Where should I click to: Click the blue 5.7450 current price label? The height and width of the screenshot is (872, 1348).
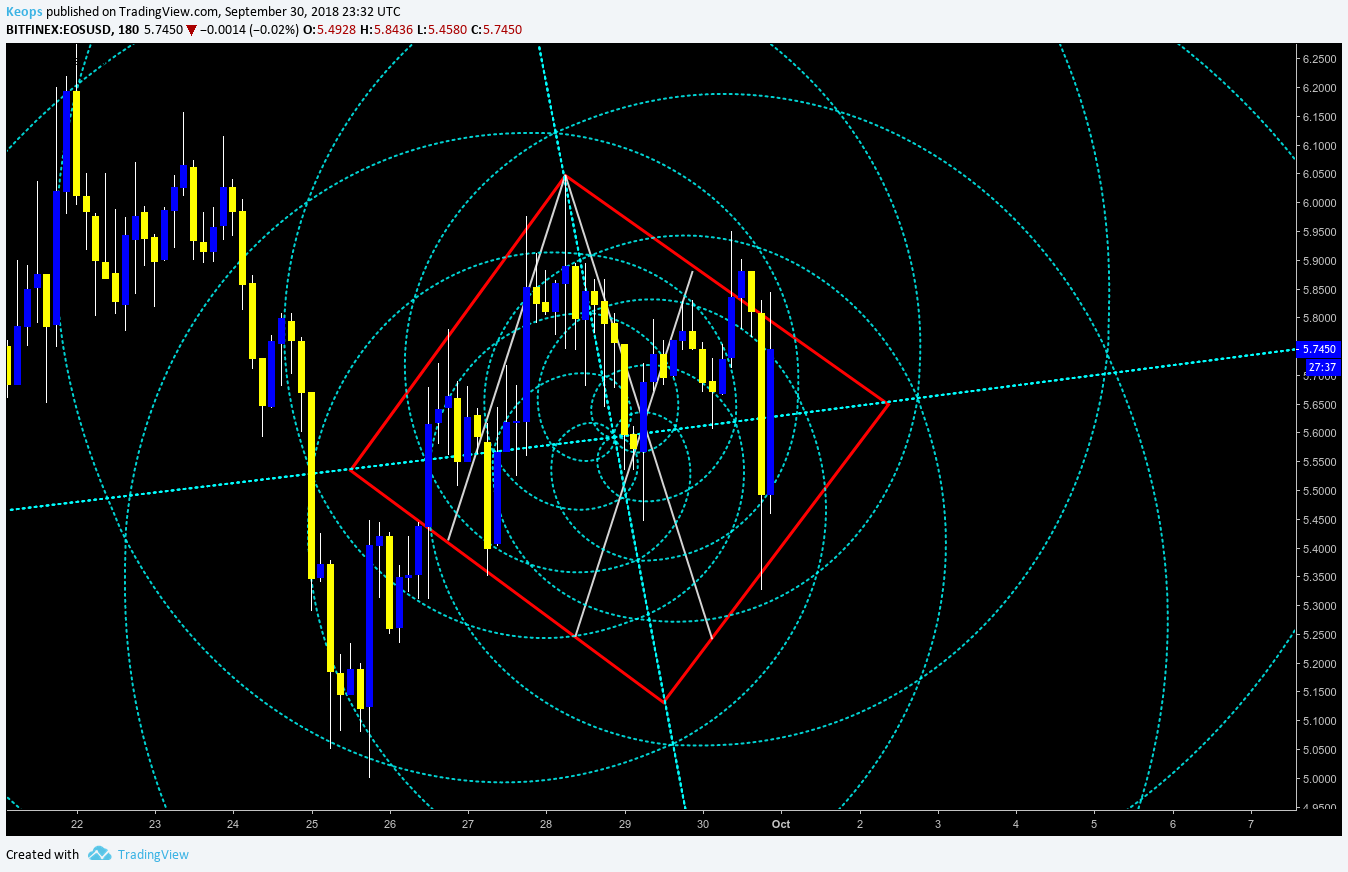click(1321, 349)
